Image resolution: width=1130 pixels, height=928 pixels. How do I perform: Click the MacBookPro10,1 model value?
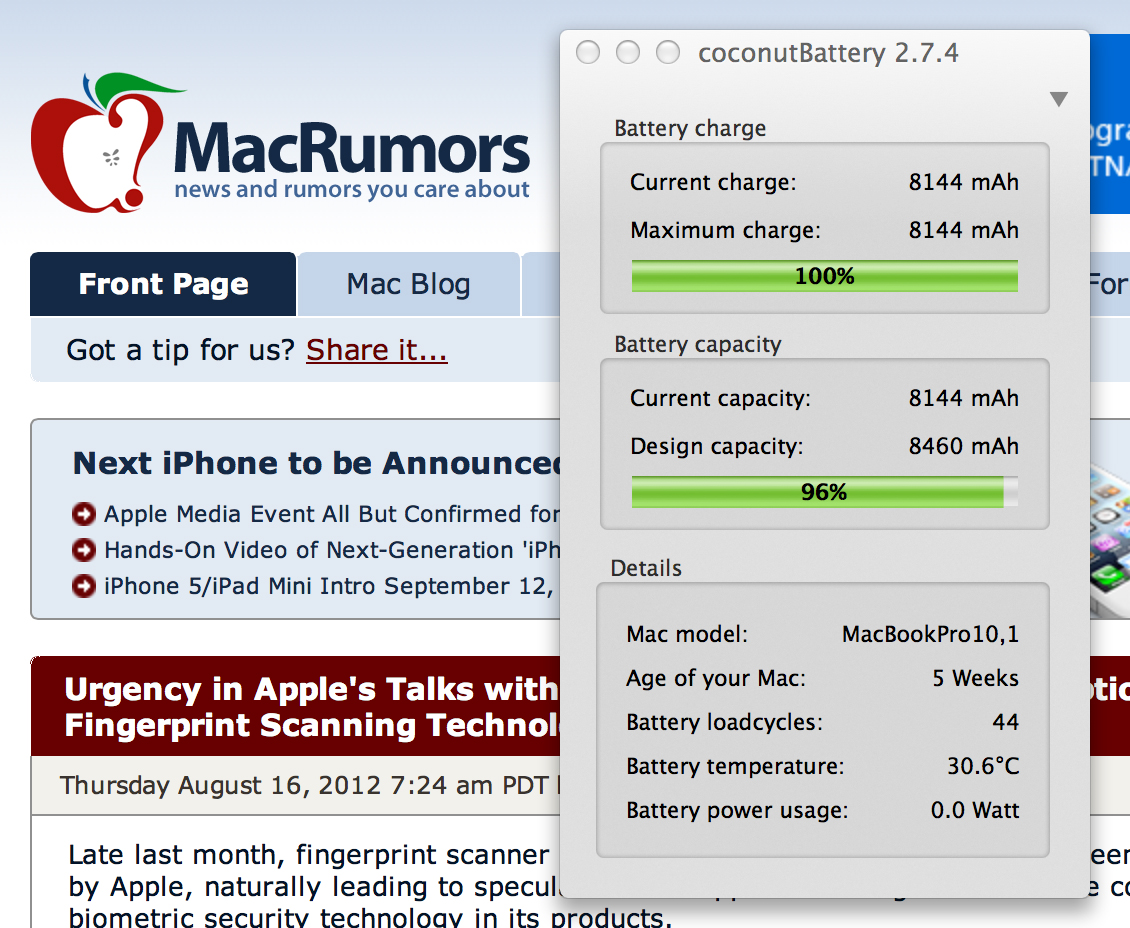(930, 634)
